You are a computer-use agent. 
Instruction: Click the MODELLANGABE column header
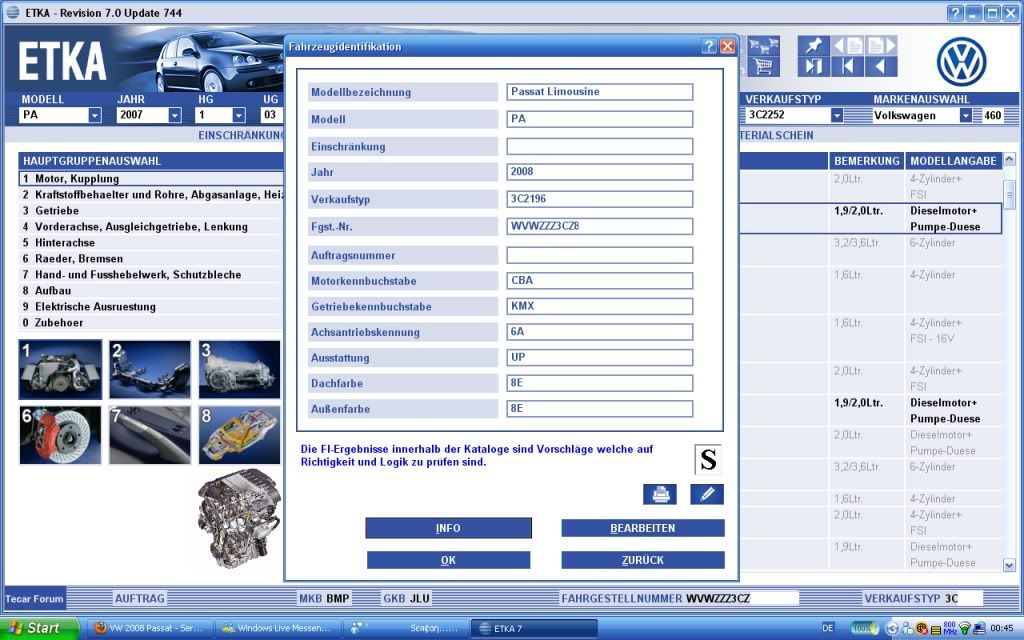pyautogui.click(x=953, y=161)
